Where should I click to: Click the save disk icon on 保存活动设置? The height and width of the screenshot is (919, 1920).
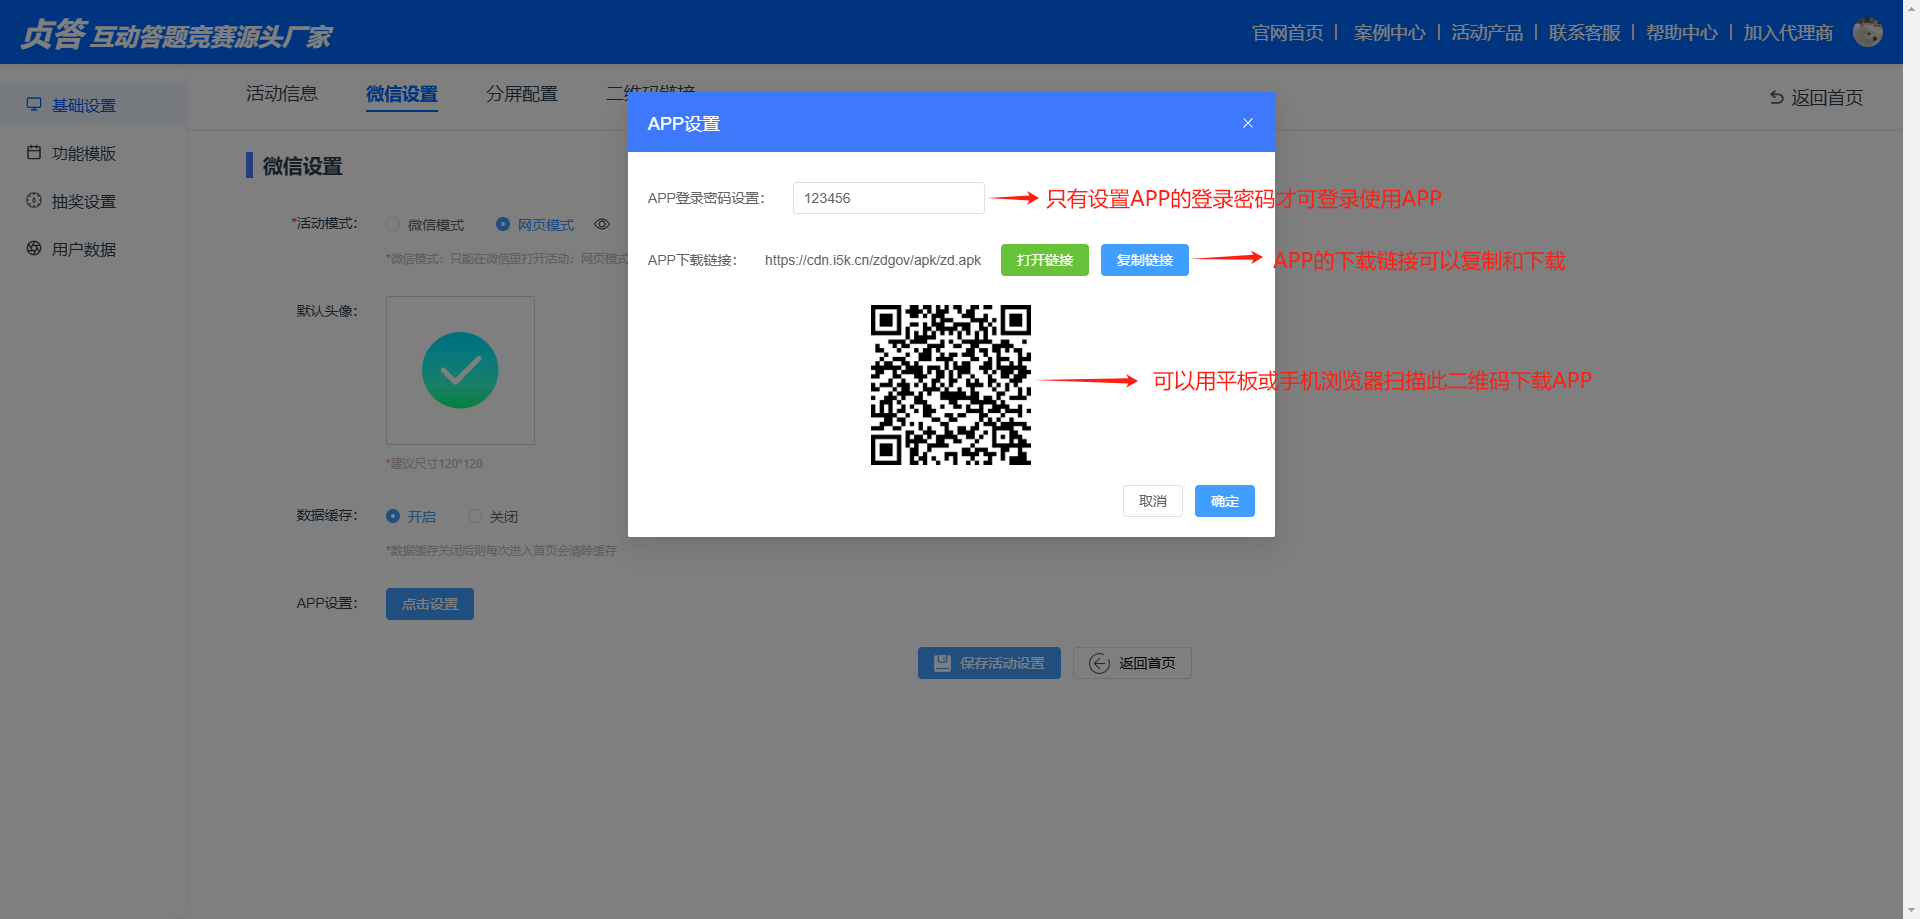click(942, 663)
